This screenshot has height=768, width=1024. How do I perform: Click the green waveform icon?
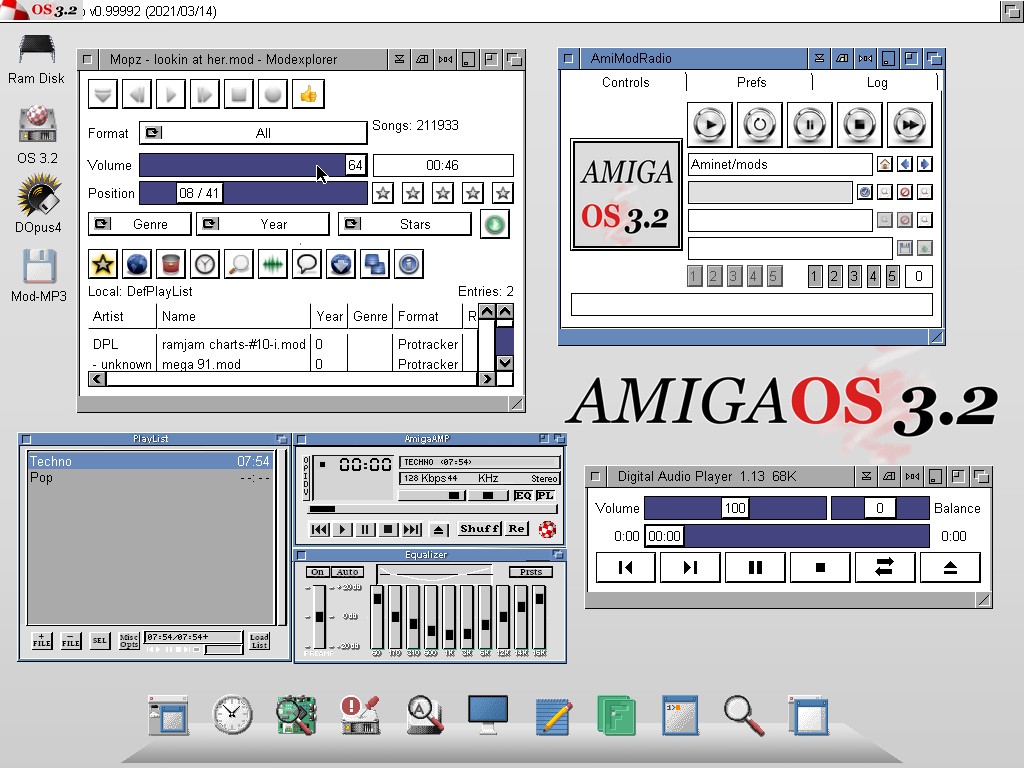coord(273,264)
